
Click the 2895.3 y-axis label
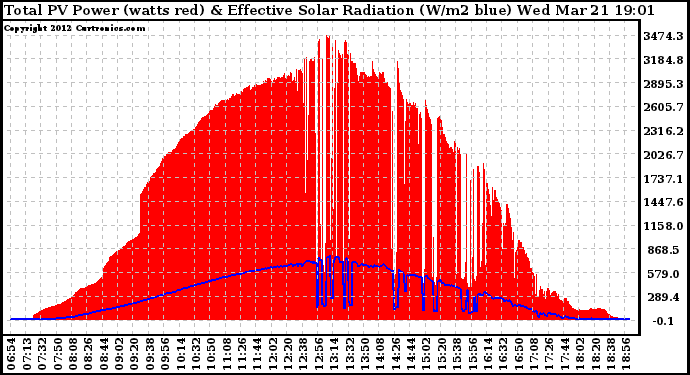pyautogui.click(x=663, y=84)
